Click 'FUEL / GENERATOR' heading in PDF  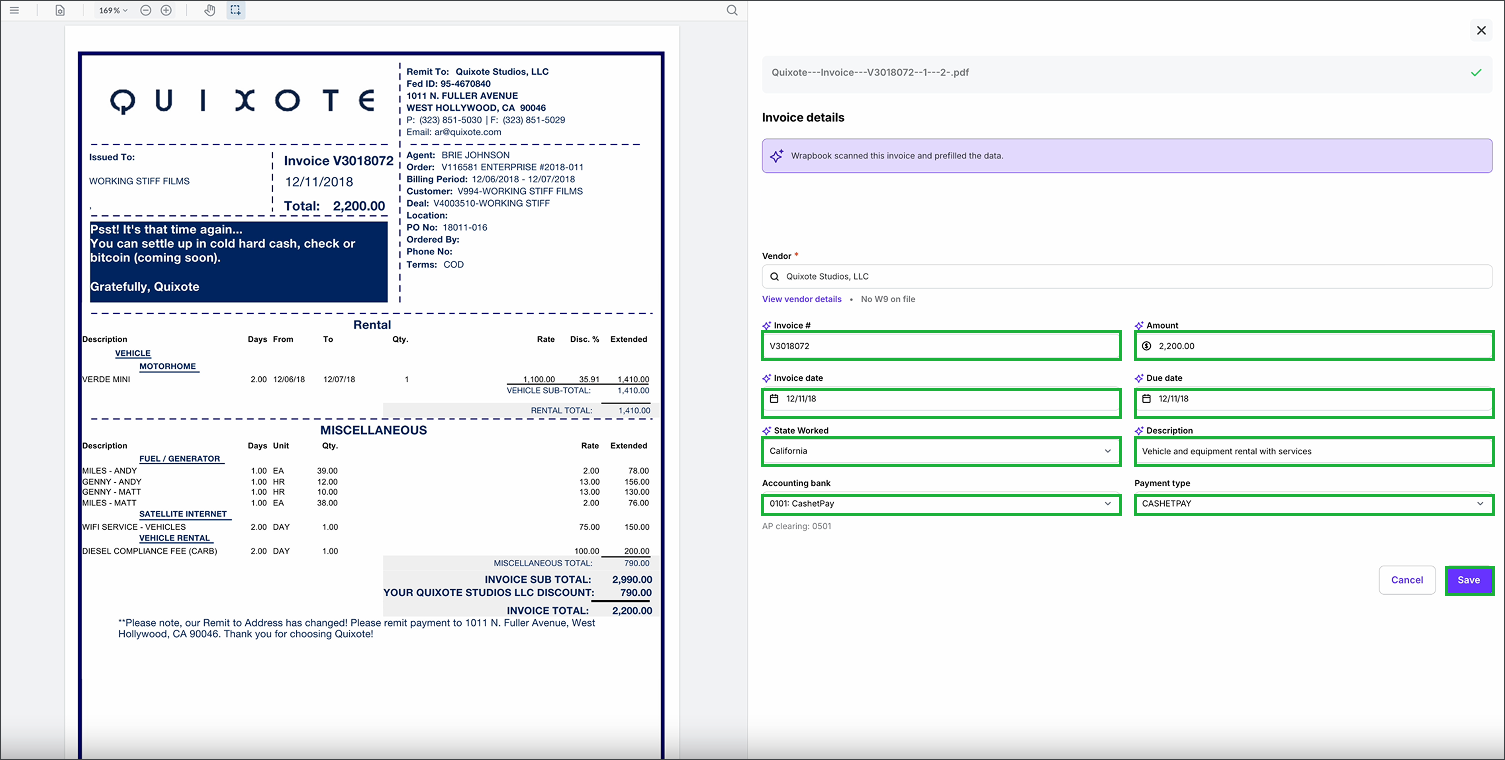[180, 459]
